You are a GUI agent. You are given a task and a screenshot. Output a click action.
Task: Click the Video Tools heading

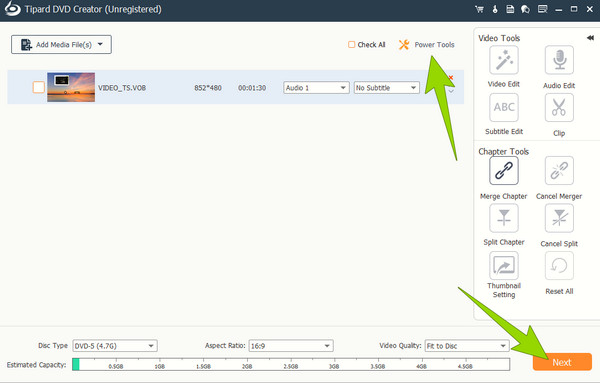point(499,38)
